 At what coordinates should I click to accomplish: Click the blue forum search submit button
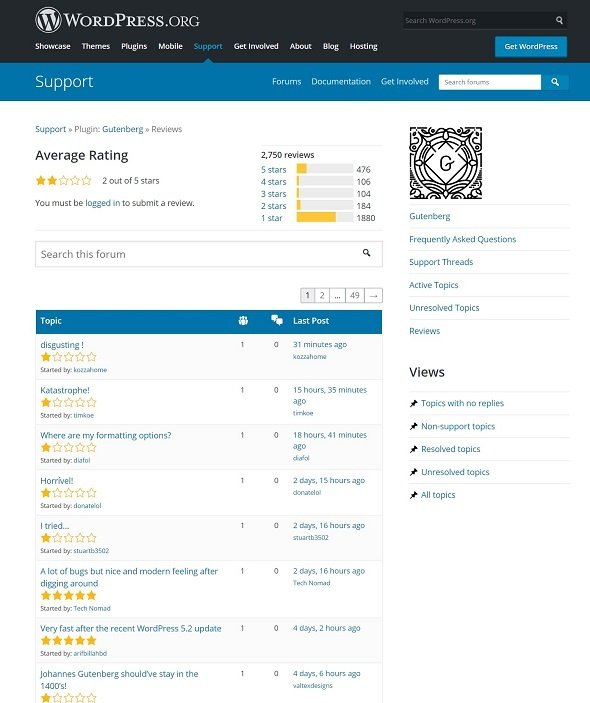tap(555, 82)
